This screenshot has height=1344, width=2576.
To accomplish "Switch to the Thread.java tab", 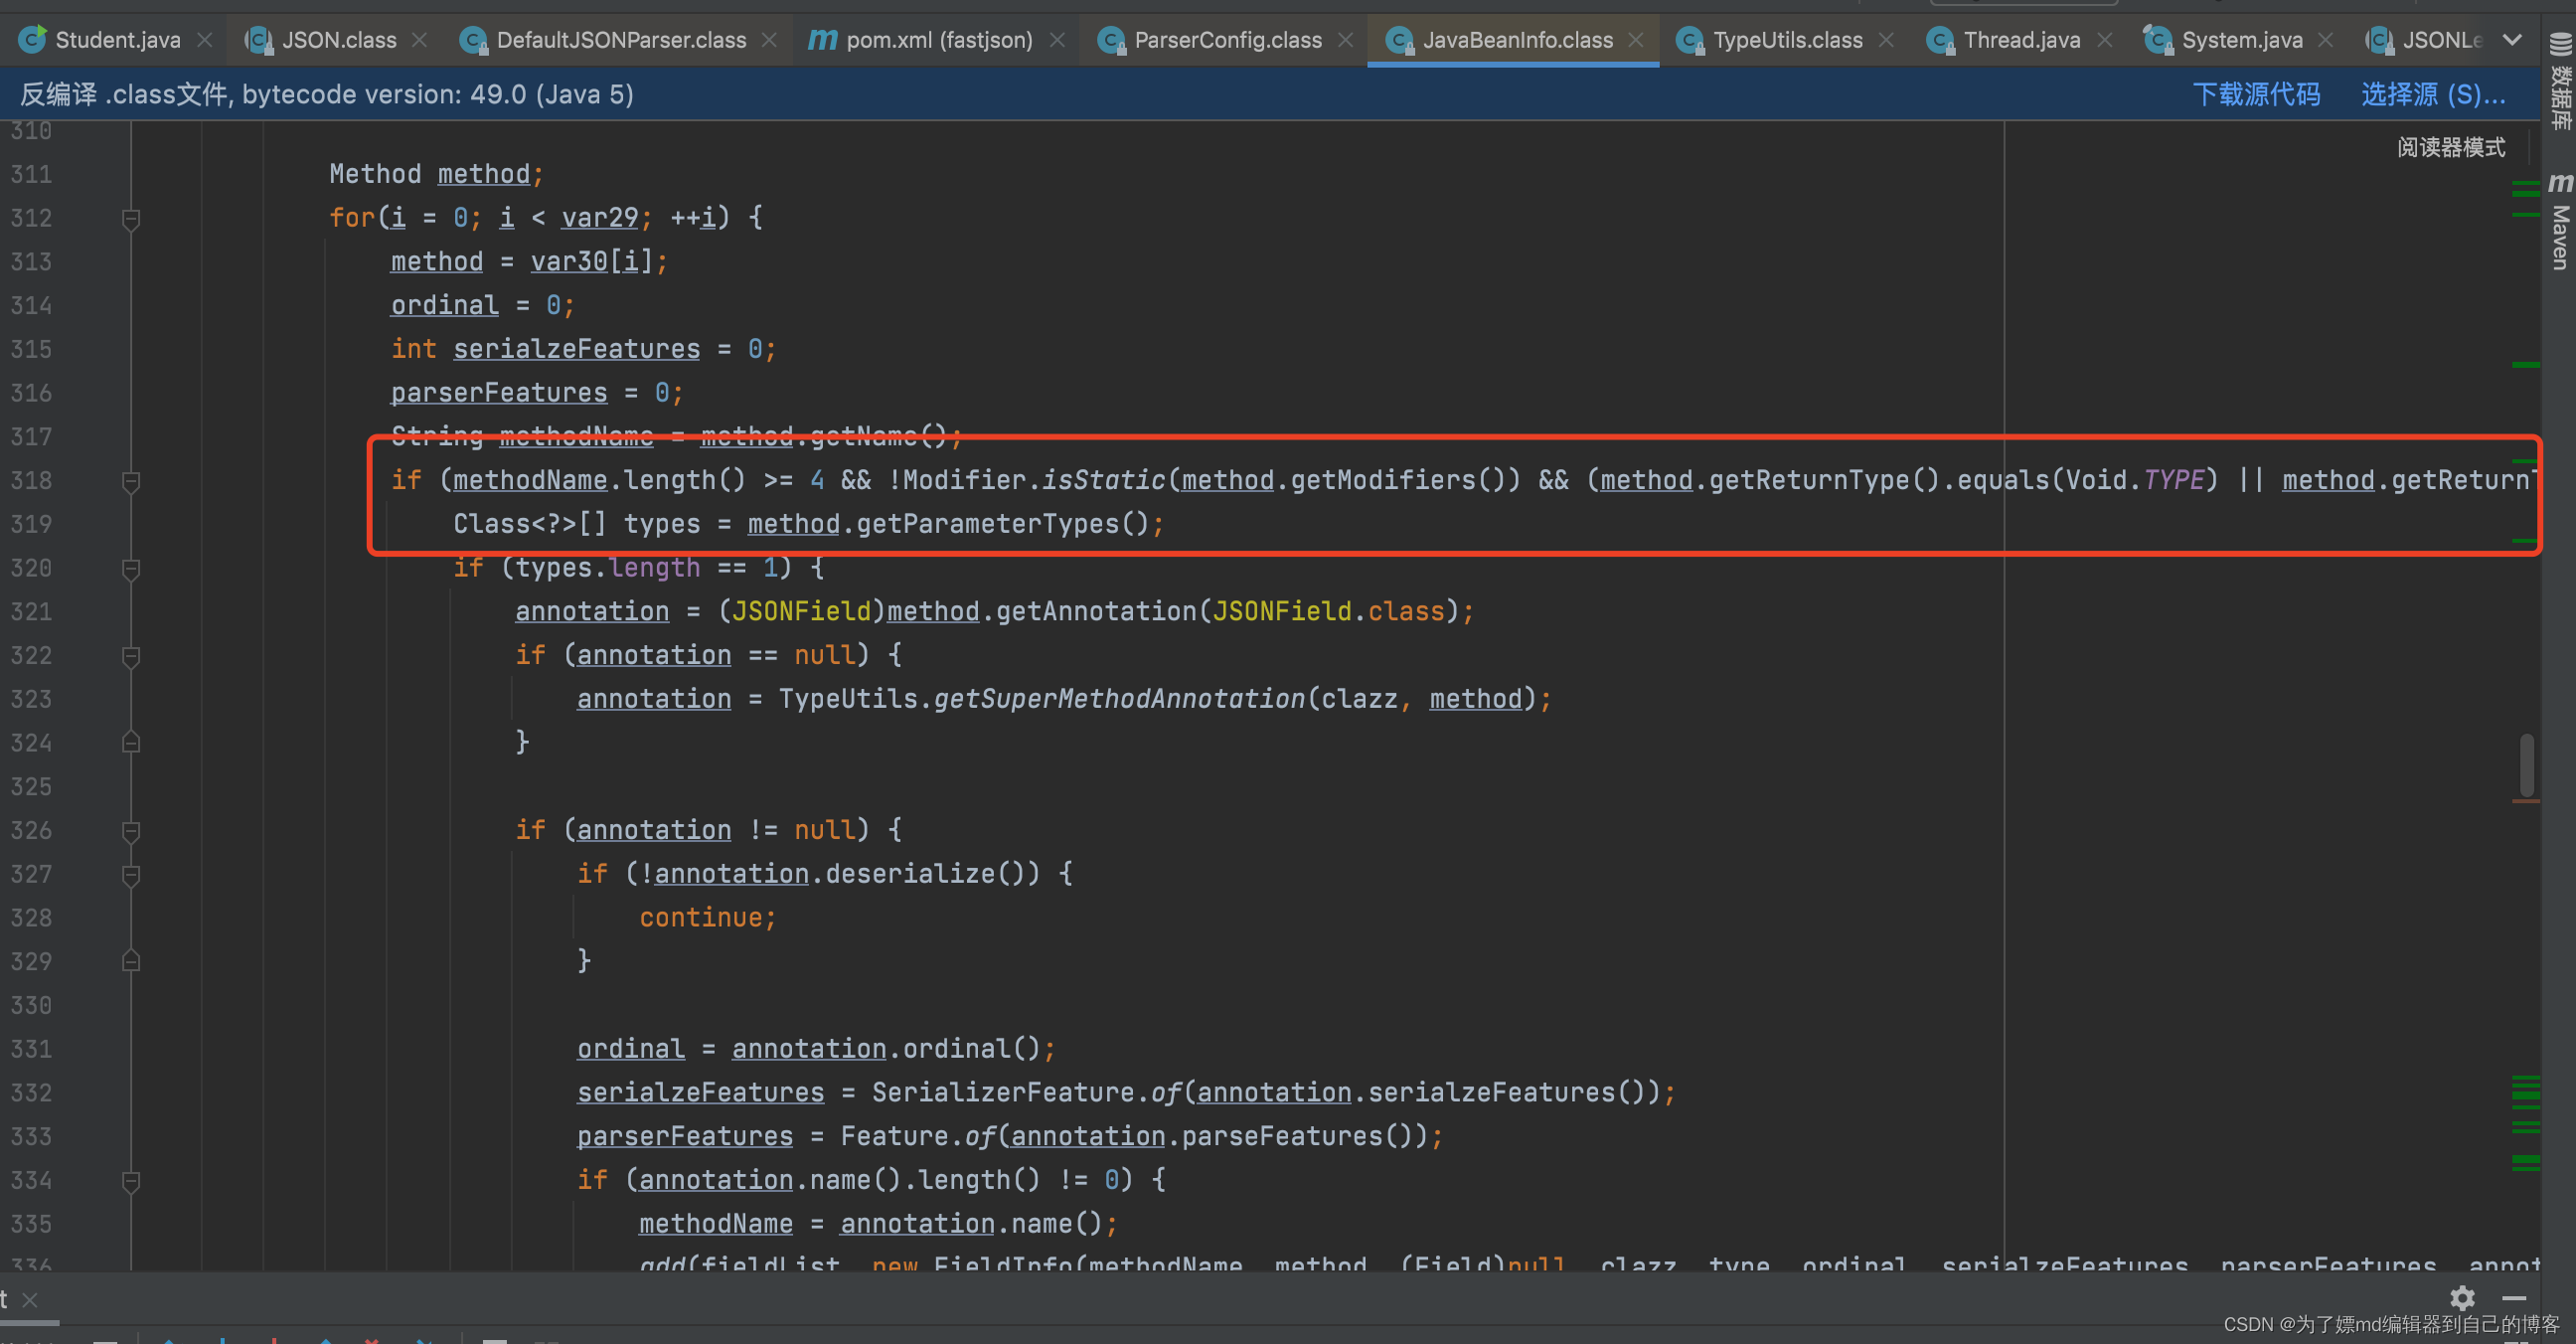I will (2021, 40).
